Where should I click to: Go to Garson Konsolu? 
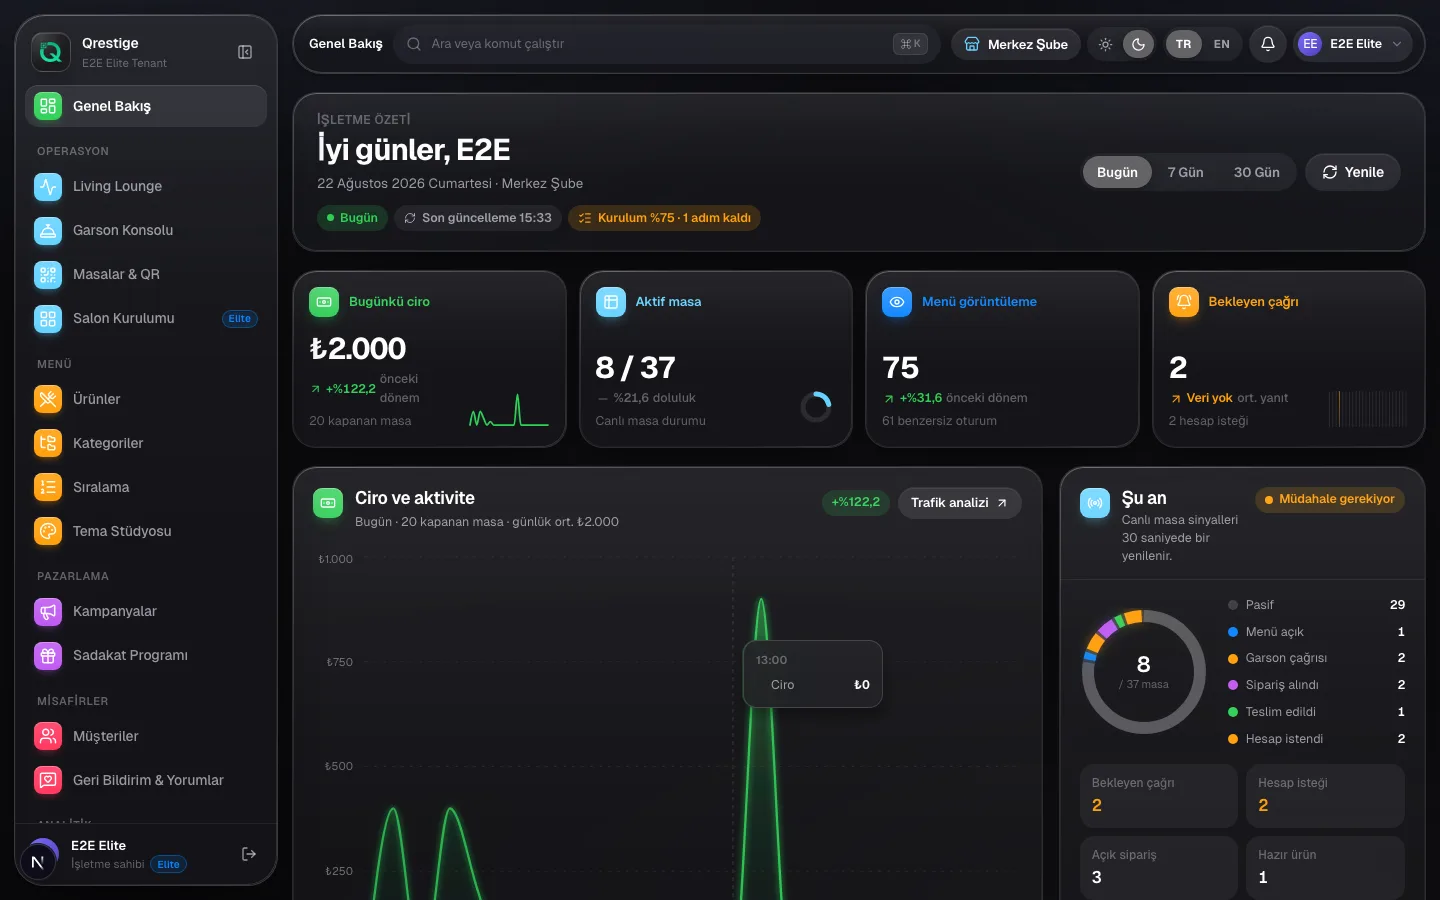(x=146, y=230)
